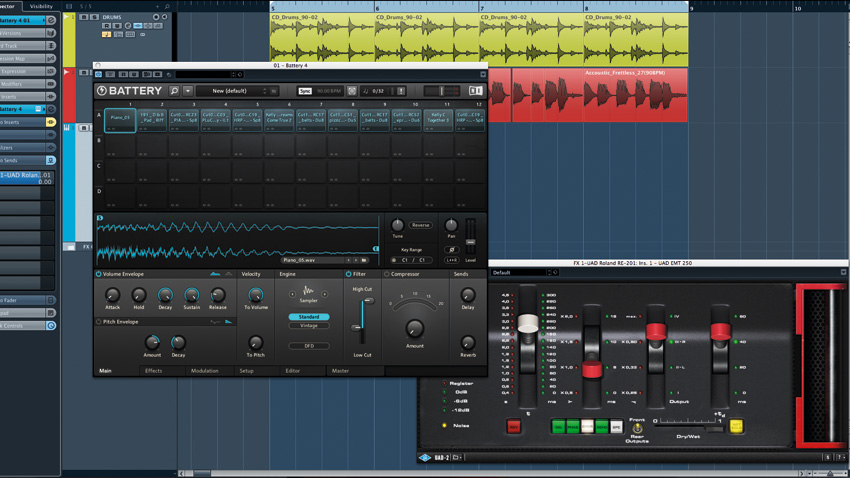Click the Compressor Amount knob
Viewport: 850px width, 478px height.
(415, 328)
